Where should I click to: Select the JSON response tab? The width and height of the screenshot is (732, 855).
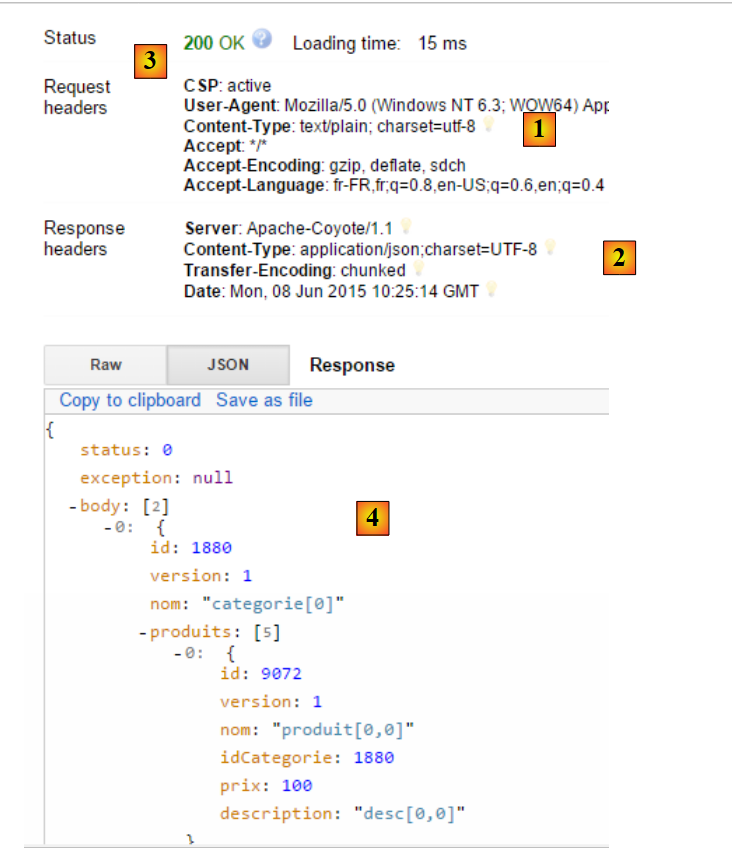click(x=227, y=365)
